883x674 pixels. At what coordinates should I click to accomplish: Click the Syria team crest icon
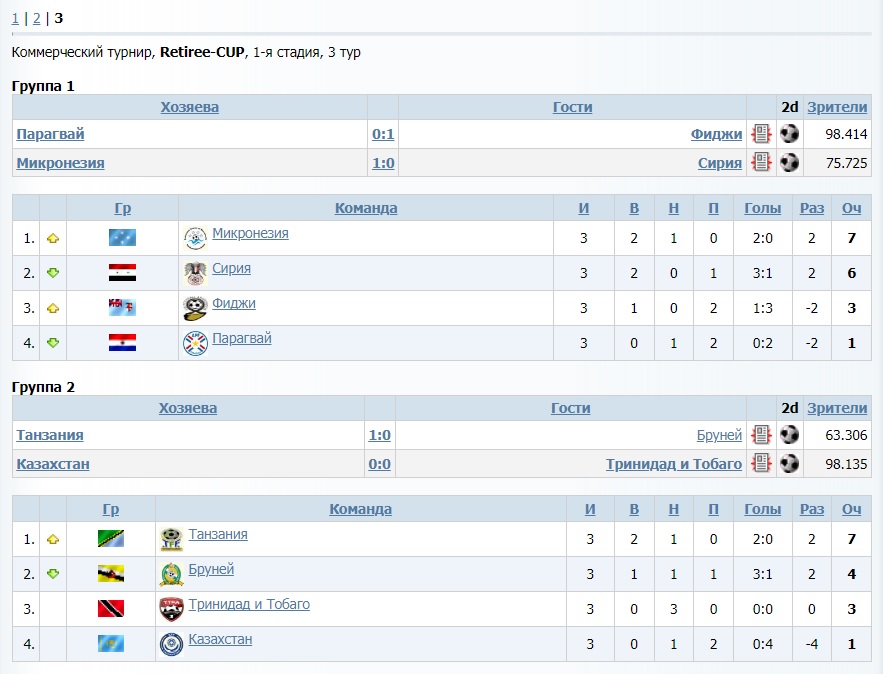(195, 273)
